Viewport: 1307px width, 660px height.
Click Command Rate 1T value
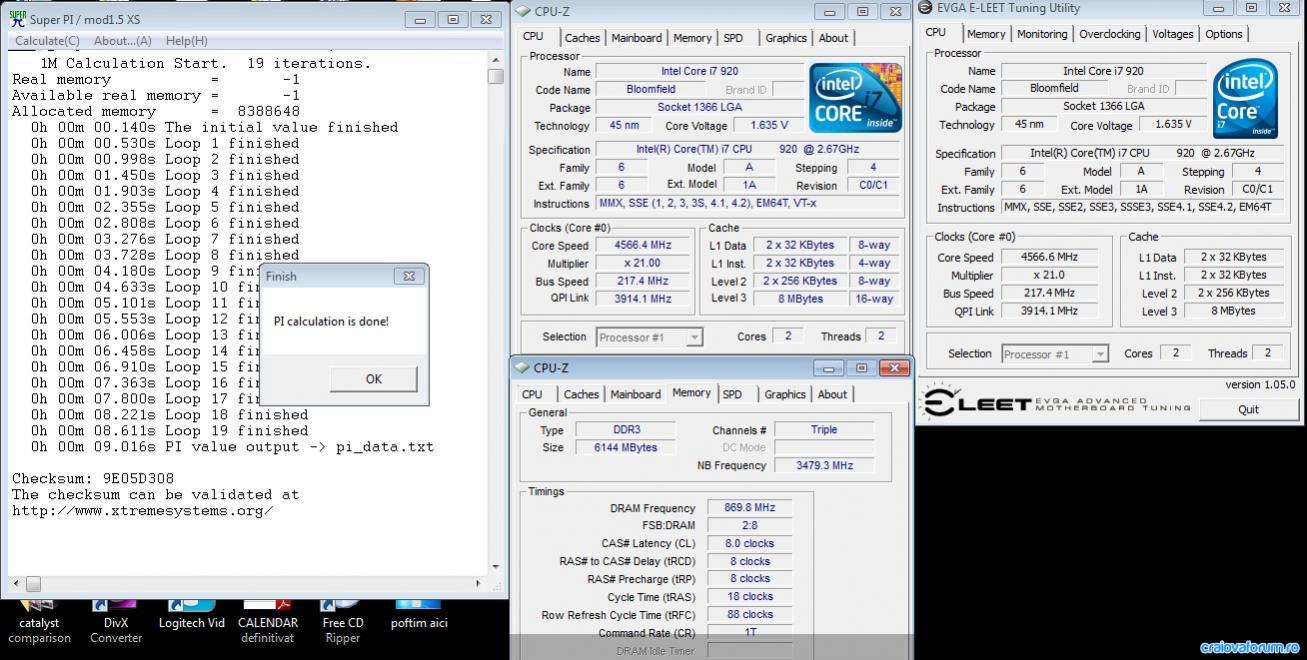[x=749, y=632]
